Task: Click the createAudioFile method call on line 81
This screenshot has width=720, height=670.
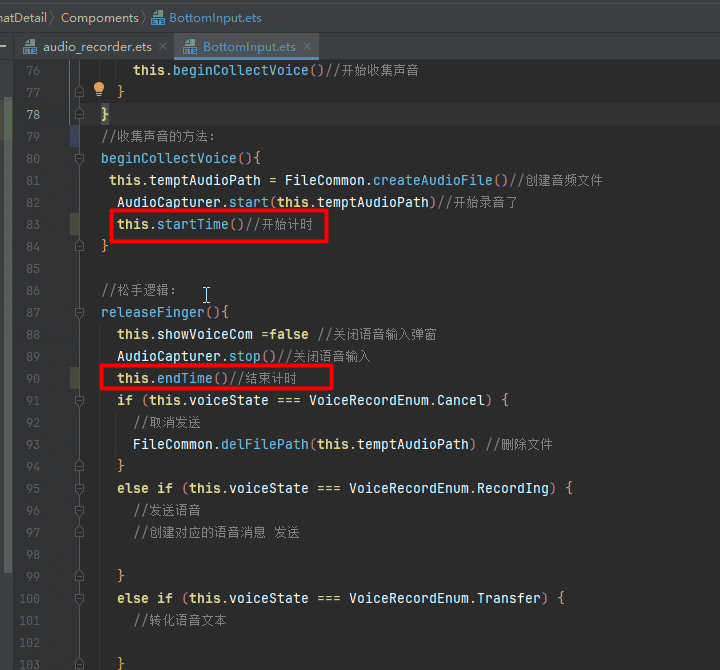Action: pos(432,180)
